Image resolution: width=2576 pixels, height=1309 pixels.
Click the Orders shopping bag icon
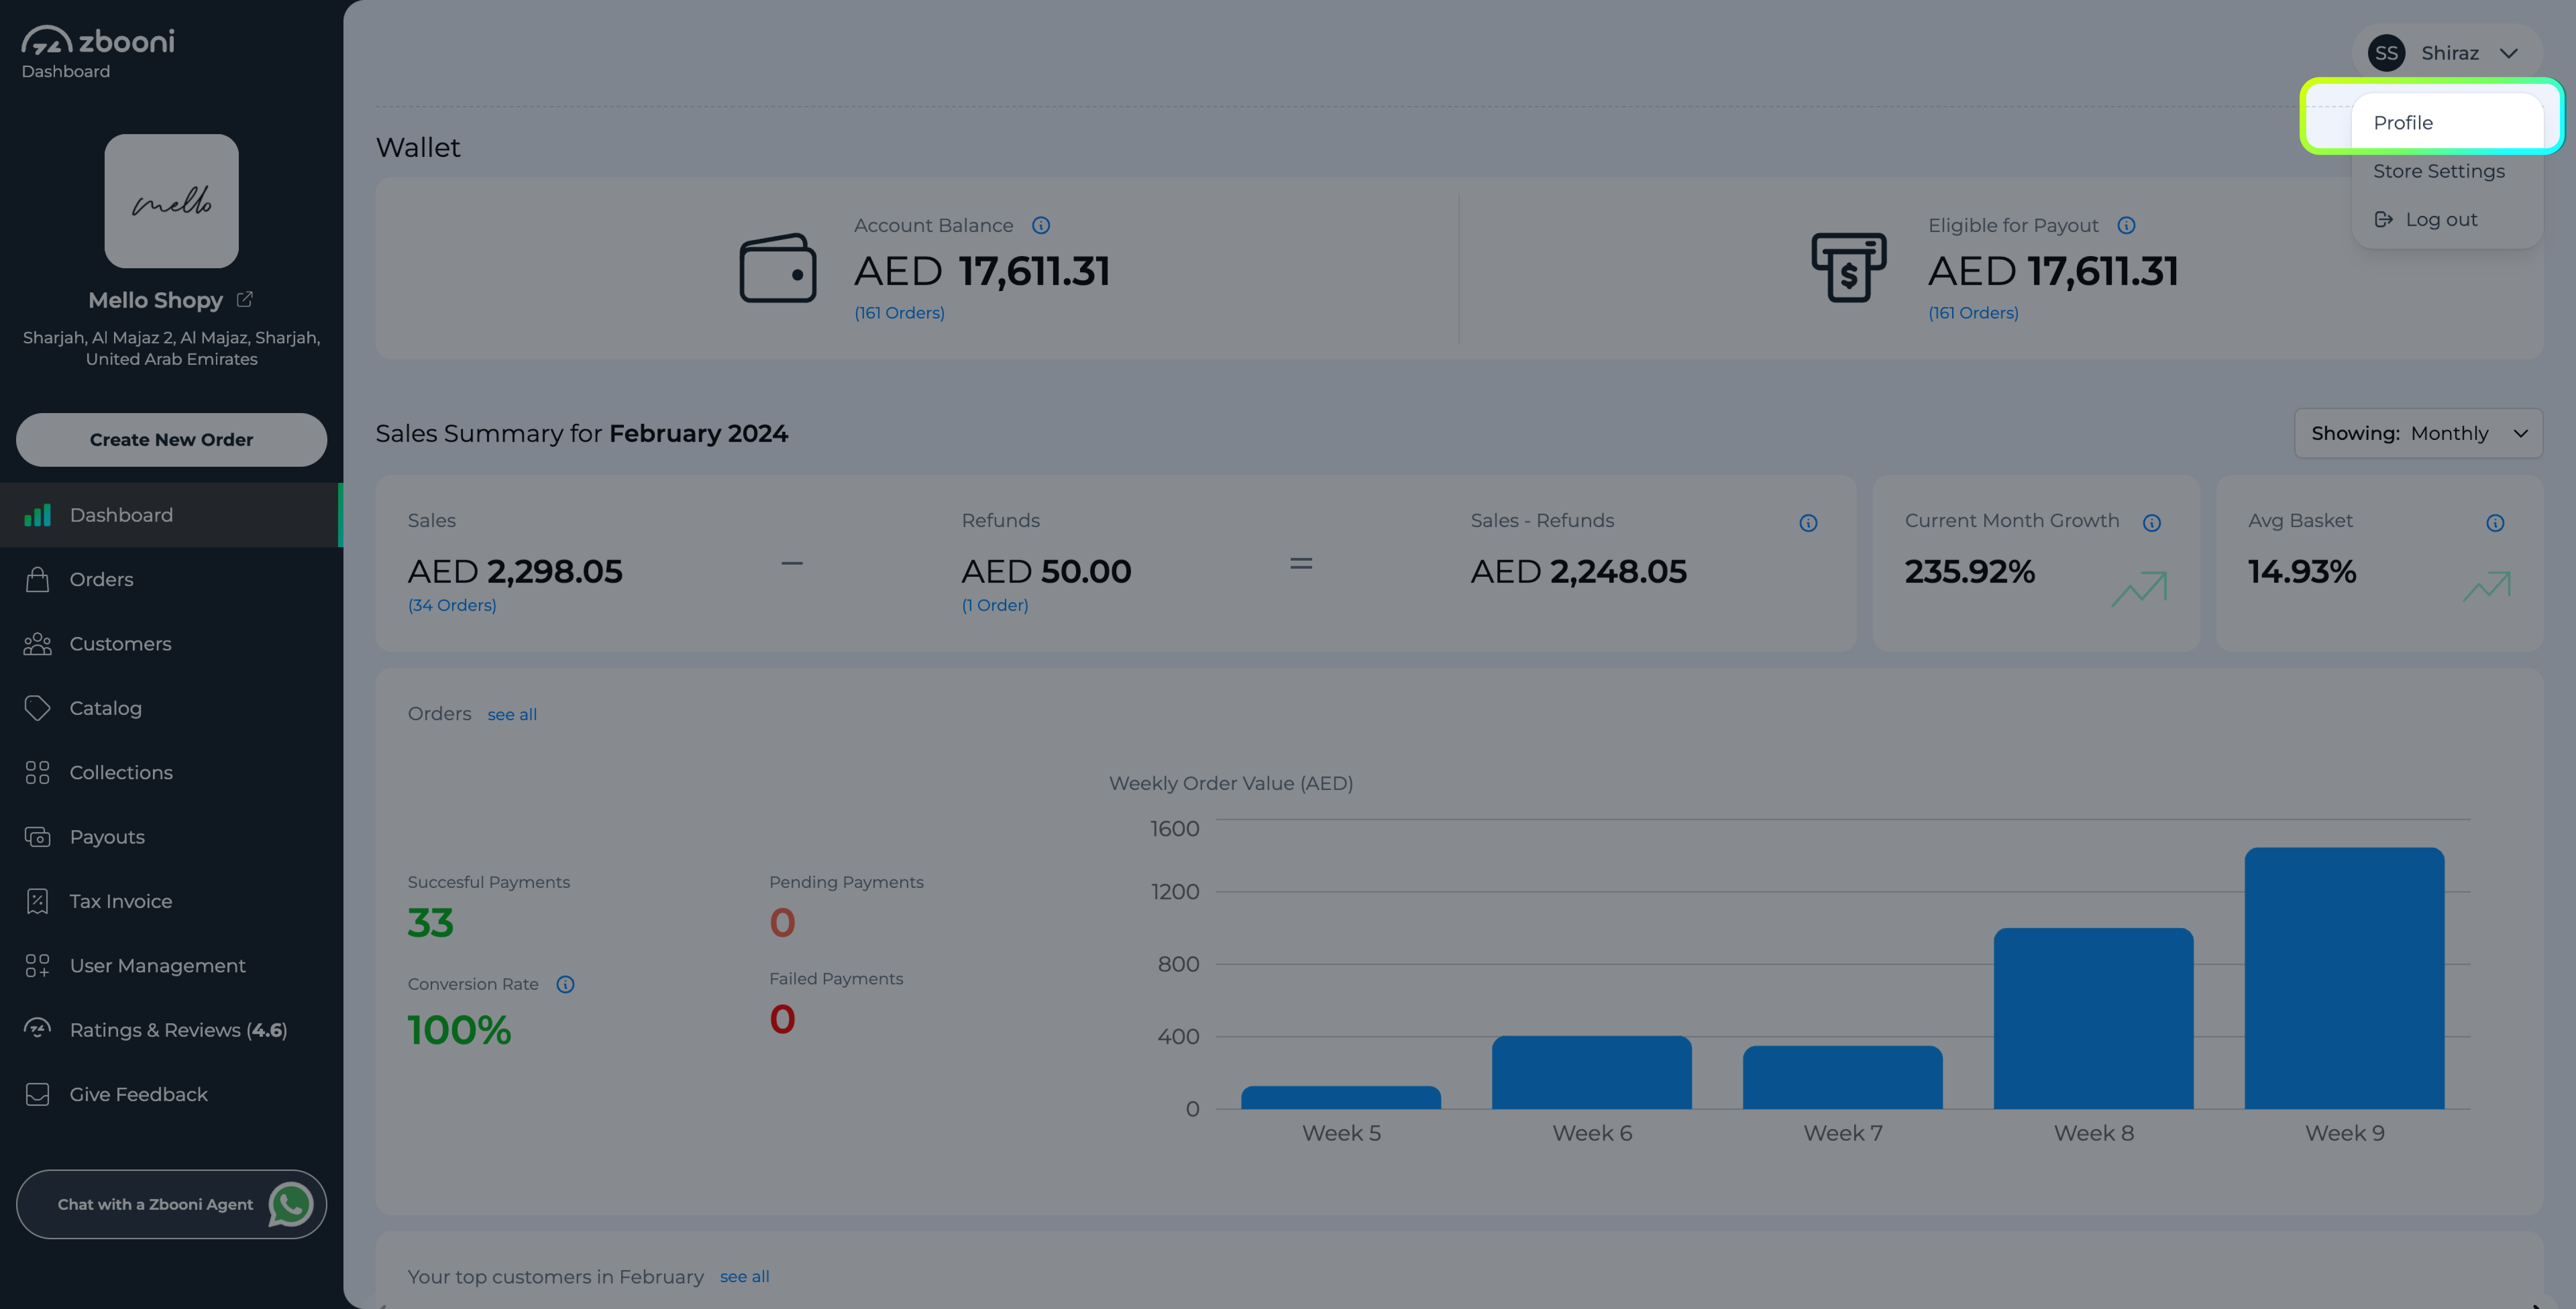37,579
